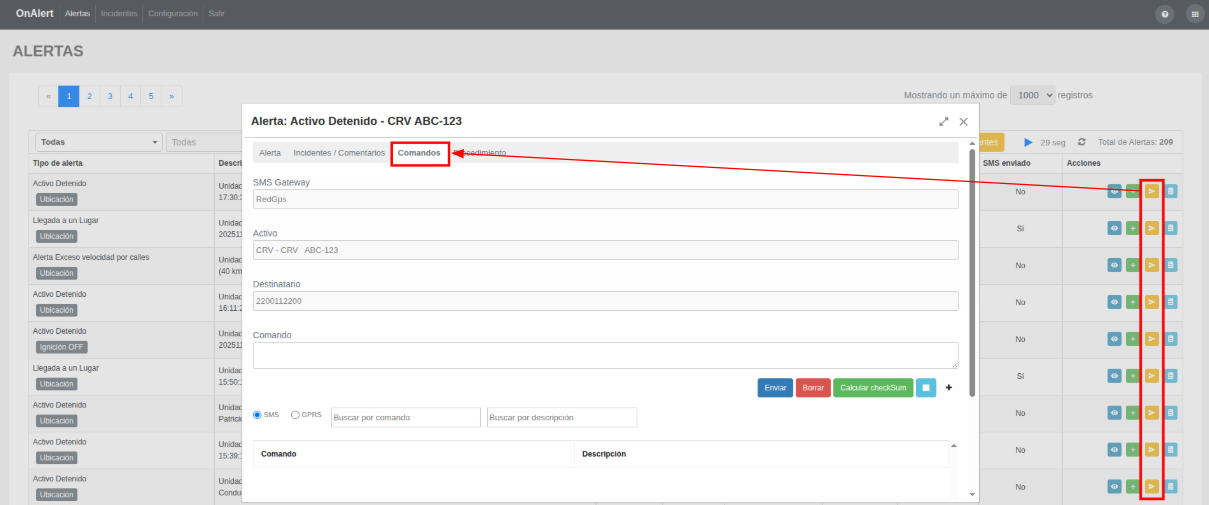Go to next page with » button
This screenshot has height=505, width=1209.
(172, 96)
